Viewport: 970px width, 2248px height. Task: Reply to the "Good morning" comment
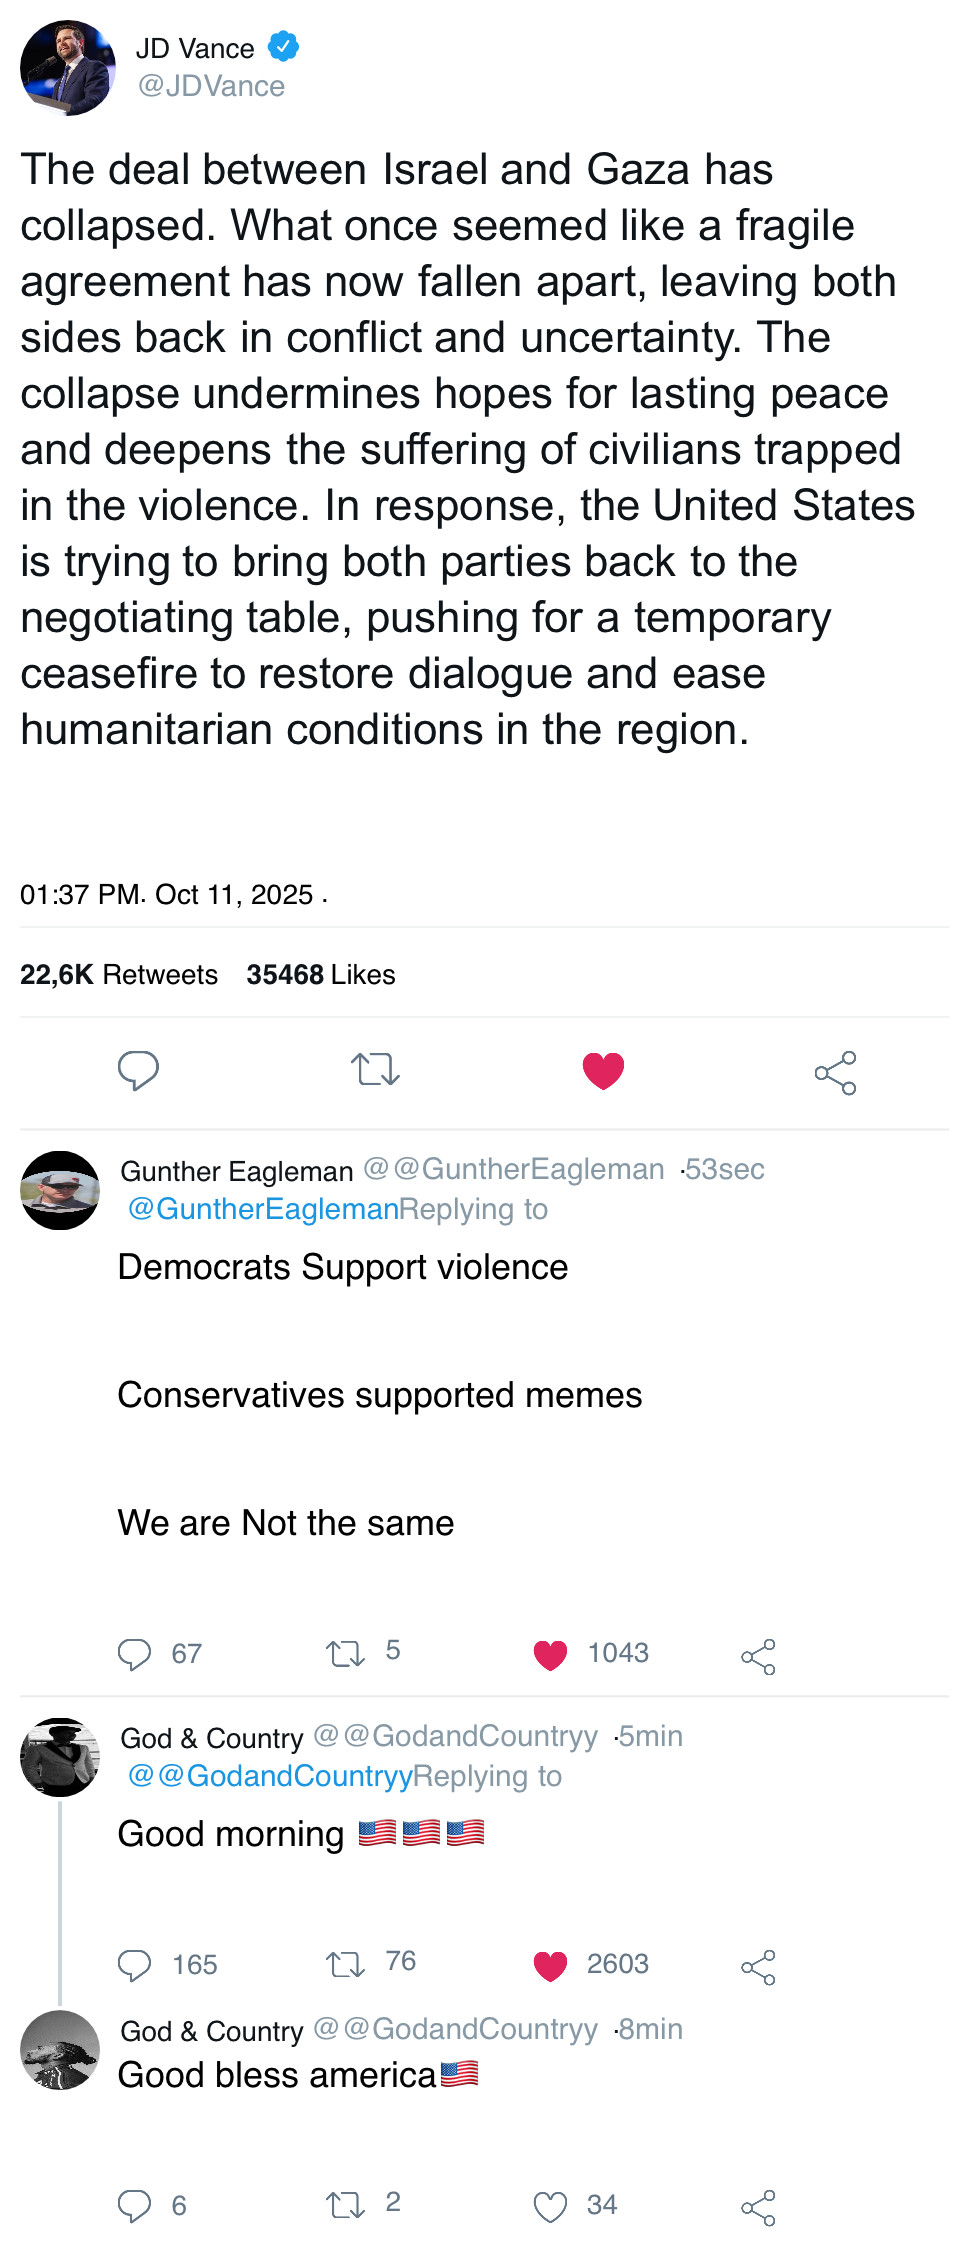tap(134, 1965)
